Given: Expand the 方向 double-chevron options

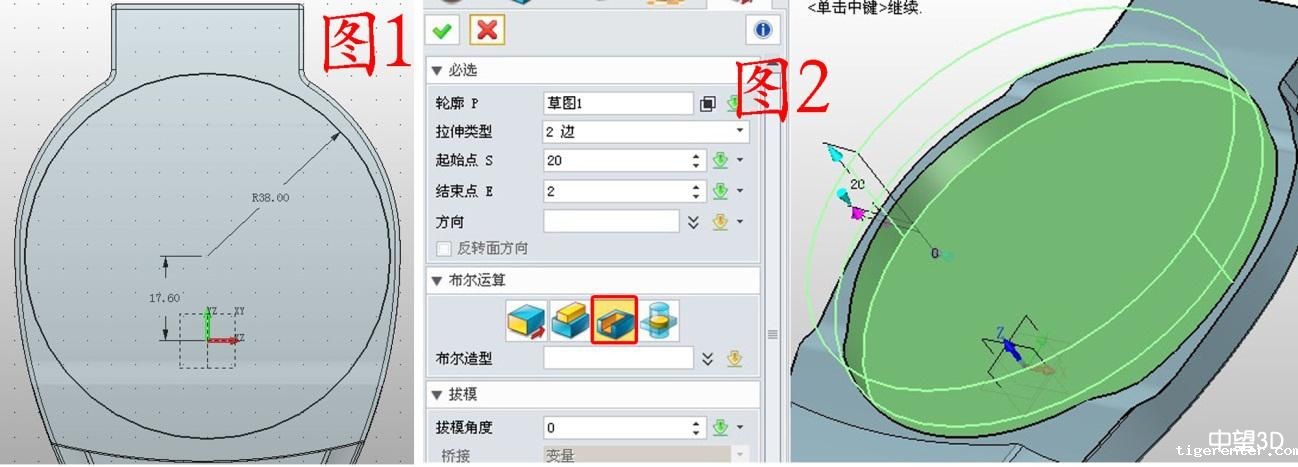Looking at the screenshot, I should click(694, 222).
